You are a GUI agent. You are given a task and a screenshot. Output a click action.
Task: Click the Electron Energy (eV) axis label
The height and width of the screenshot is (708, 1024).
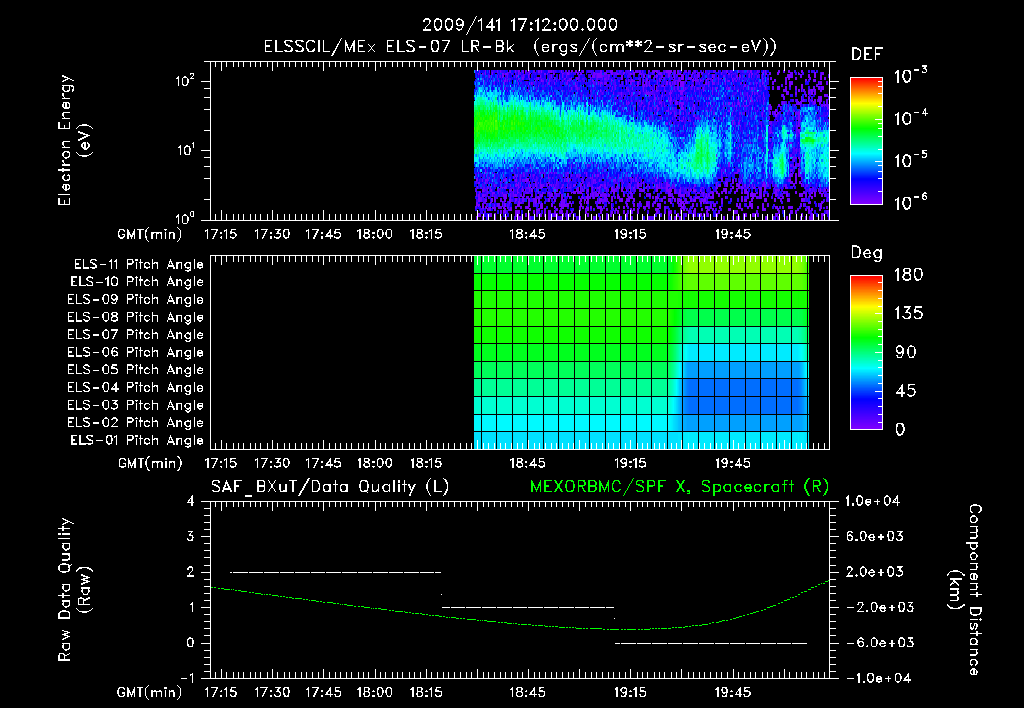coord(74,140)
